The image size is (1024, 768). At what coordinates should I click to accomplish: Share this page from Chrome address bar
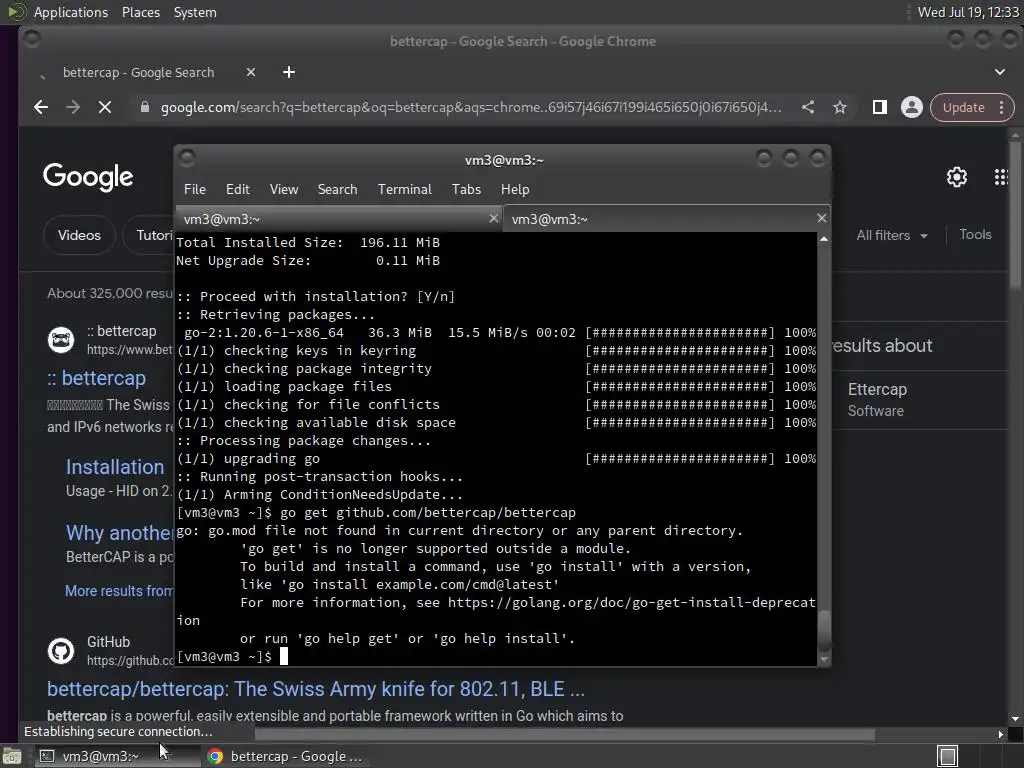click(808, 107)
